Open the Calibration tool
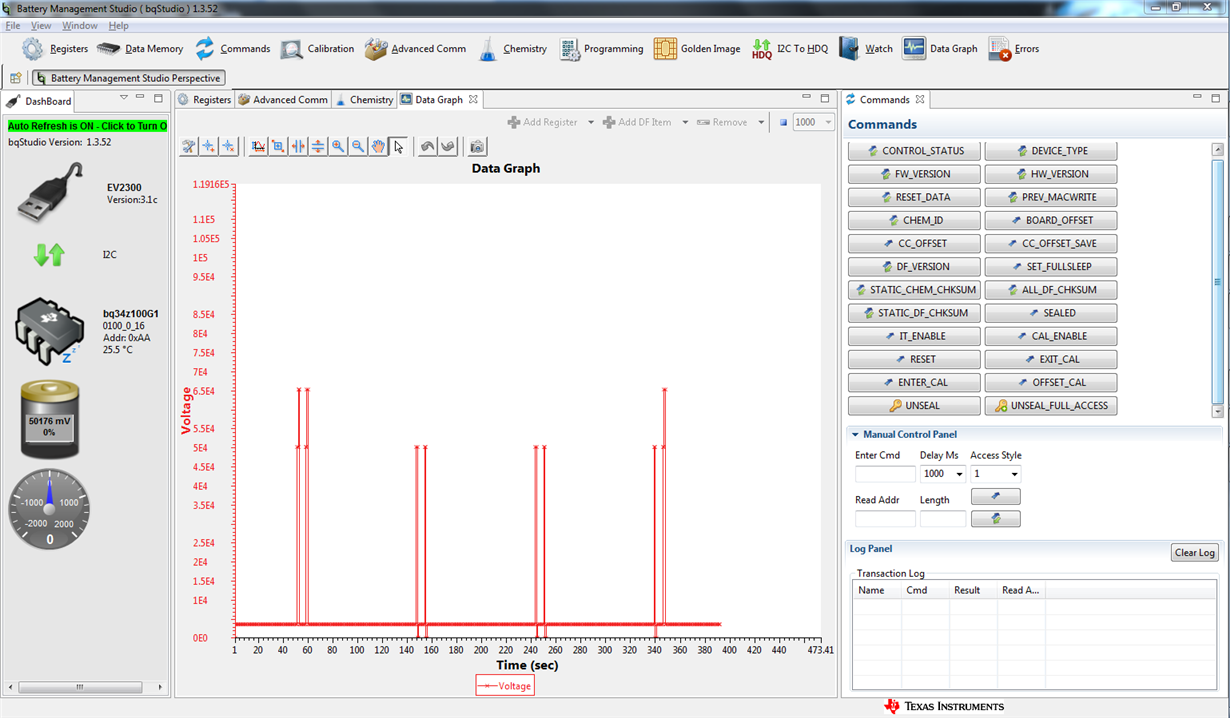This screenshot has height=718, width=1230. pyautogui.click(x=317, y=48)
